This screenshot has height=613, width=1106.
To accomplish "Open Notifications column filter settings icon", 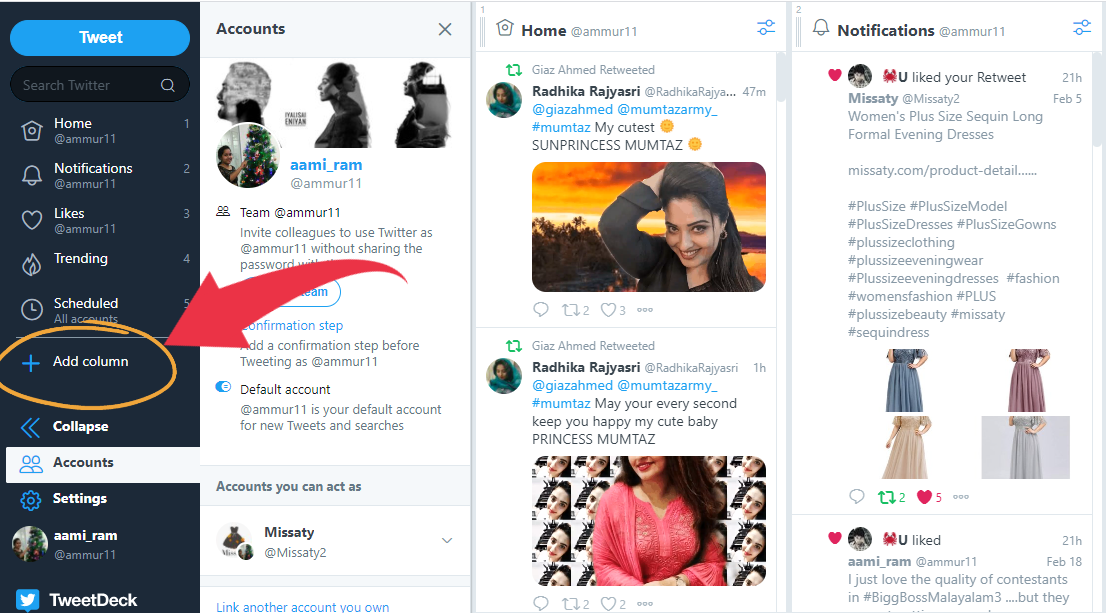I will (x=1081, y=29).
